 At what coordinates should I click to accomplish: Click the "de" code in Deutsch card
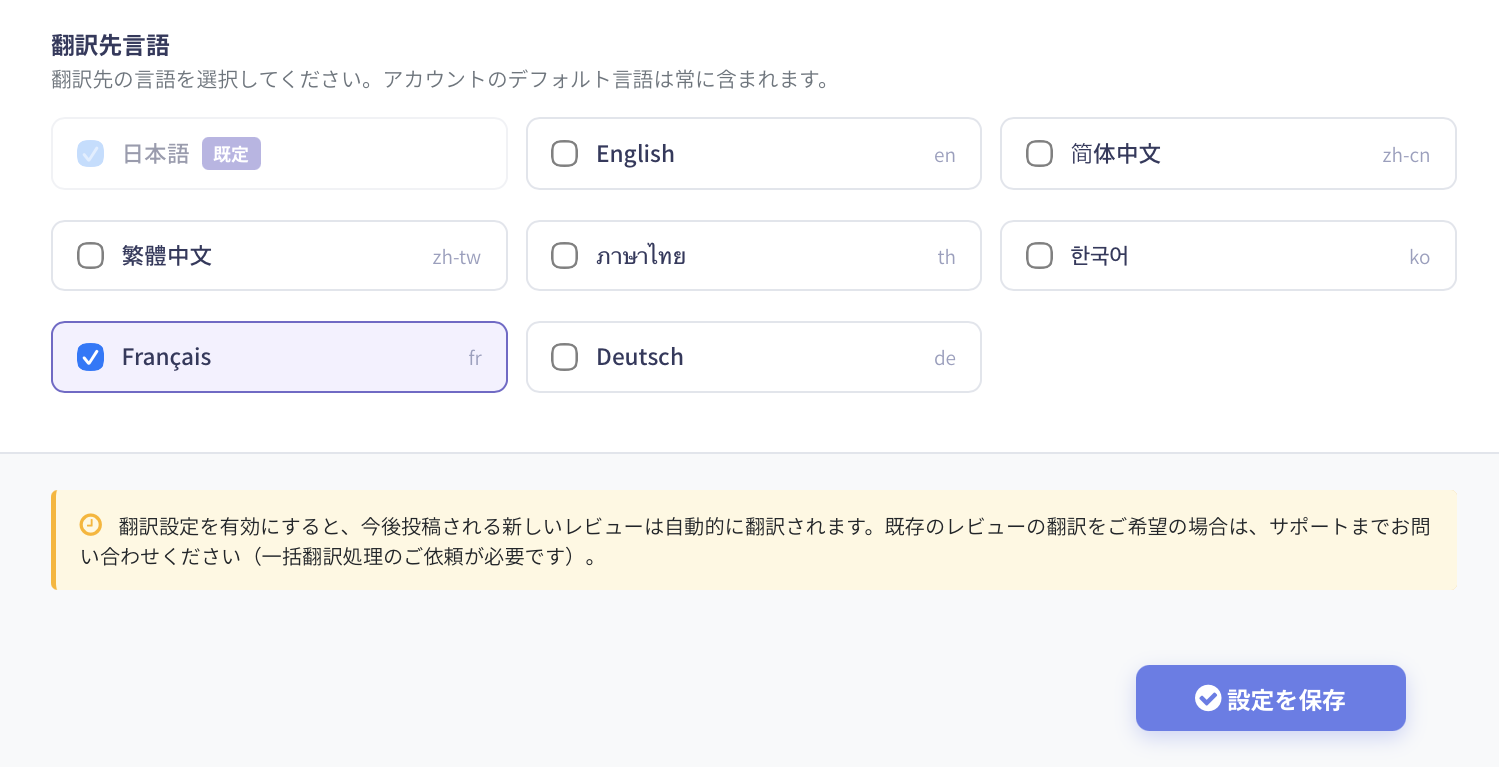(x=944, y=358)
